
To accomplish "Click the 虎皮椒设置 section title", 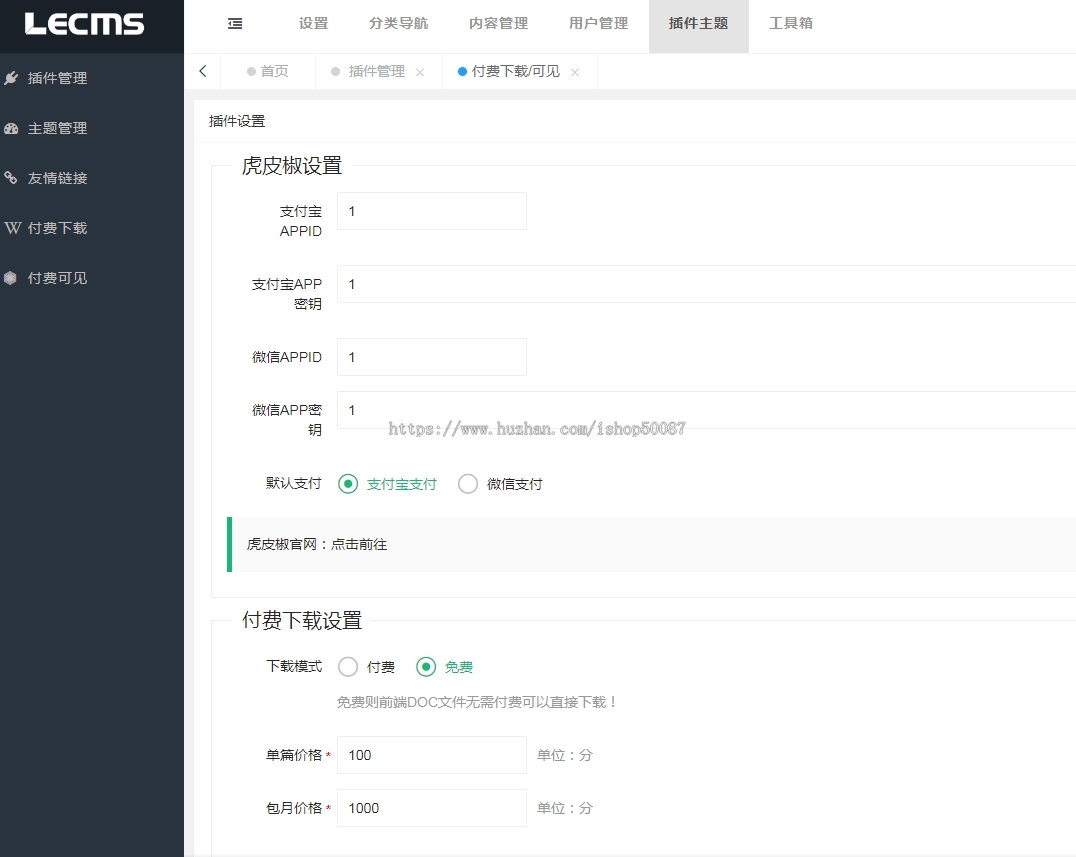I will tap(292, 165).
